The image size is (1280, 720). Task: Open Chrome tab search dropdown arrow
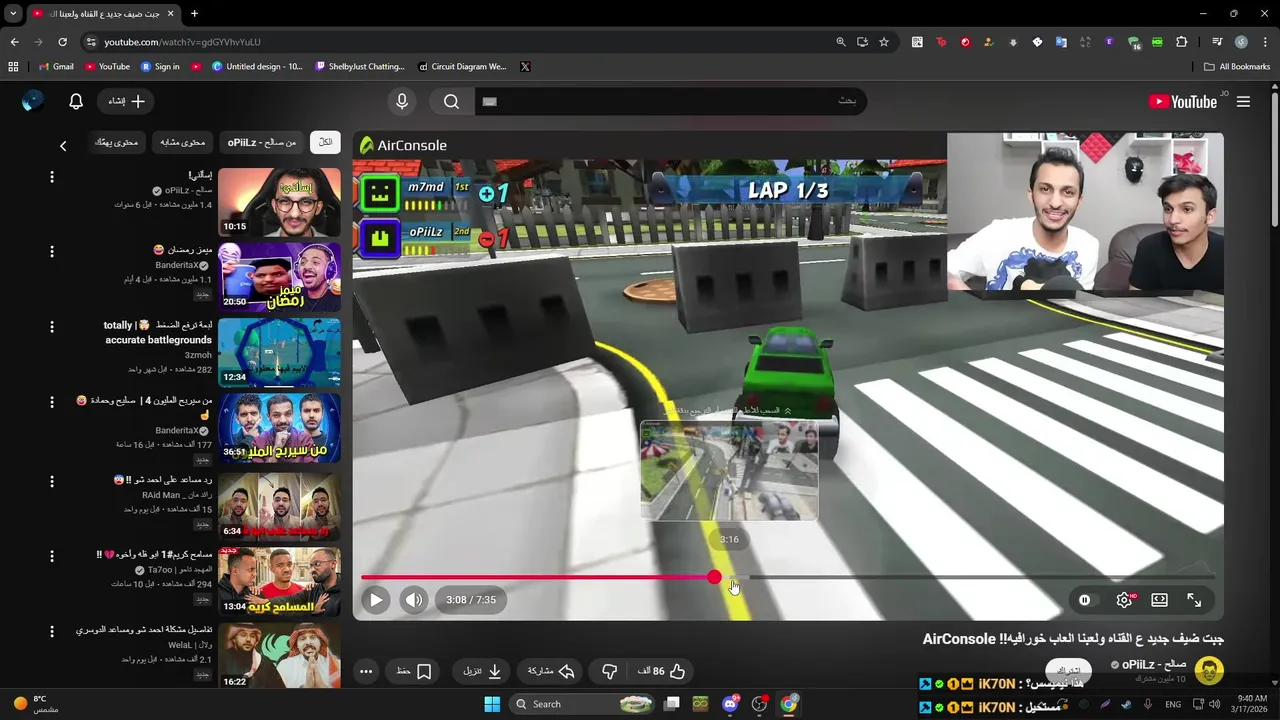13,14
